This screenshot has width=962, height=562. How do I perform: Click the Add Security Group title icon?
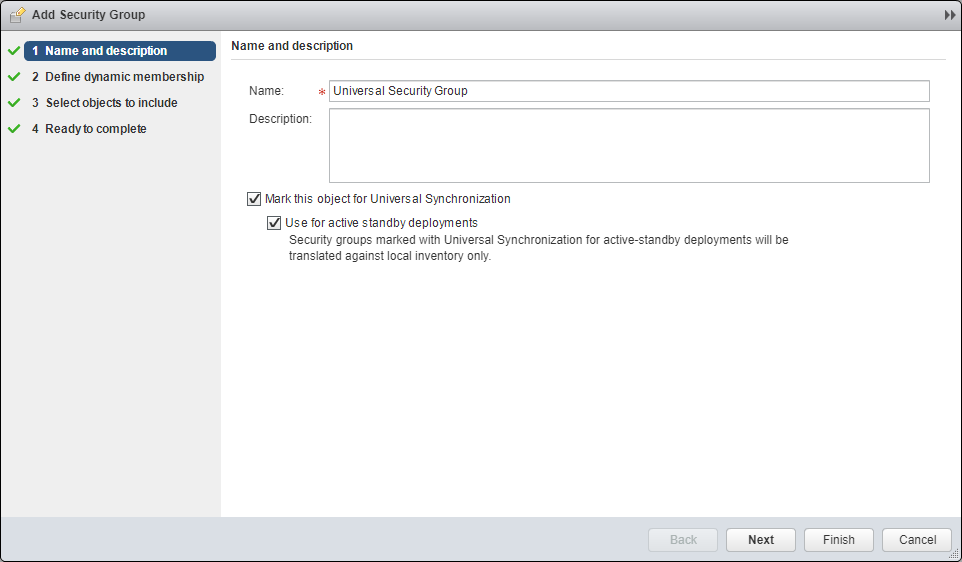(x=17, y=15)
